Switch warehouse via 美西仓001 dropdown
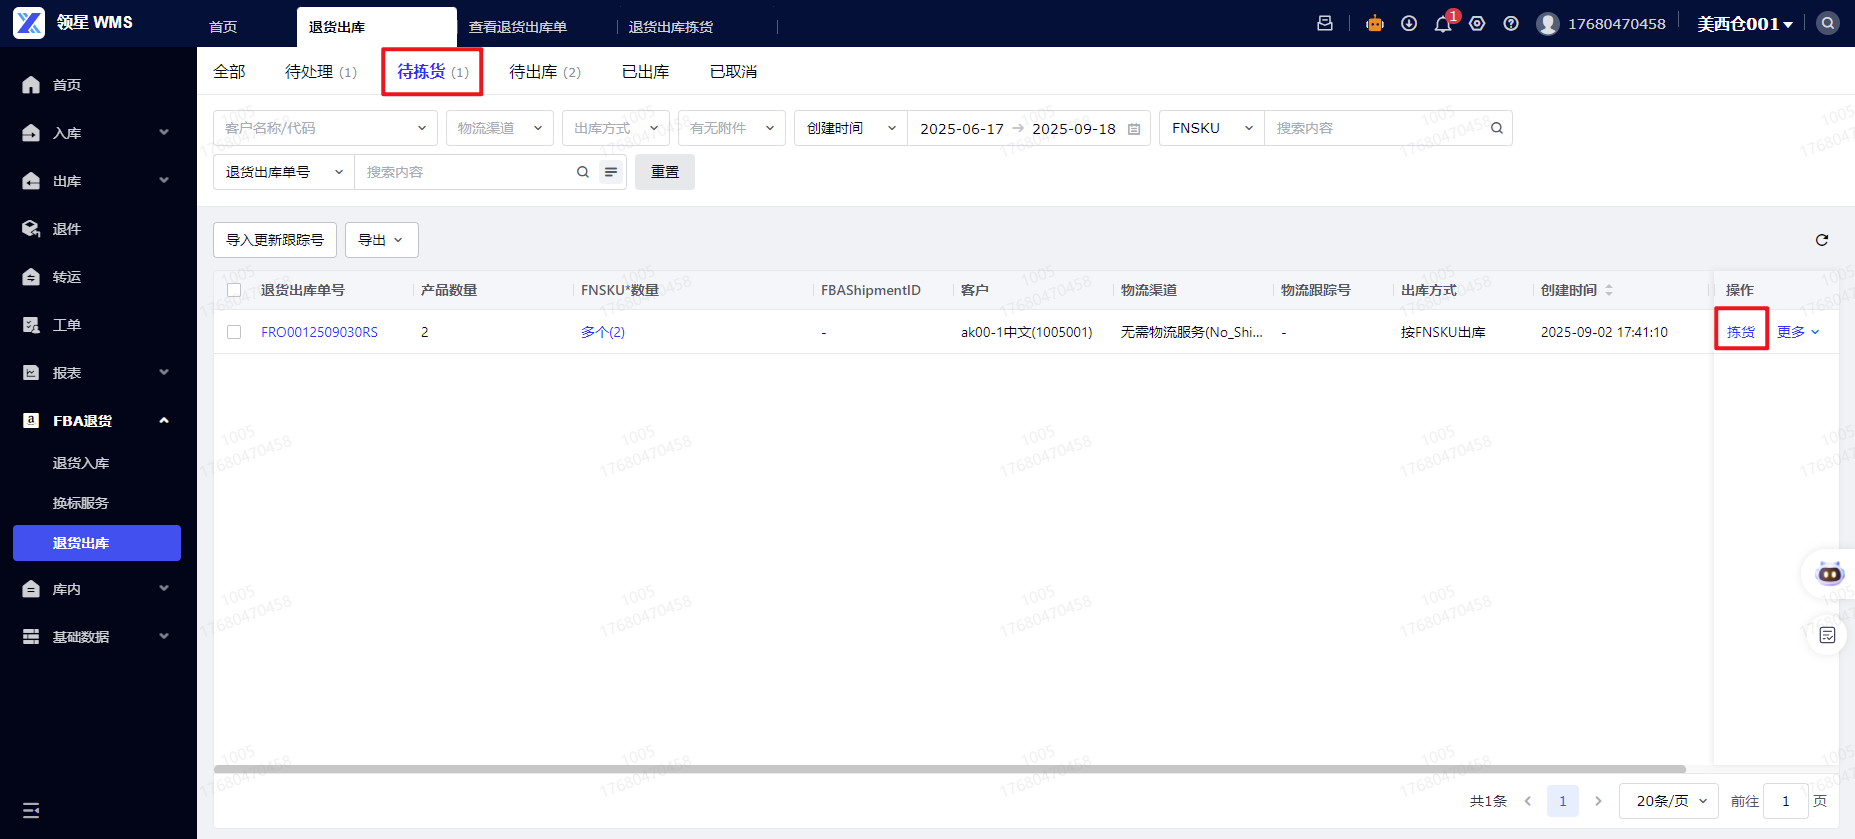Viewport: 1855px width, 839px height. click(1745, 23)
